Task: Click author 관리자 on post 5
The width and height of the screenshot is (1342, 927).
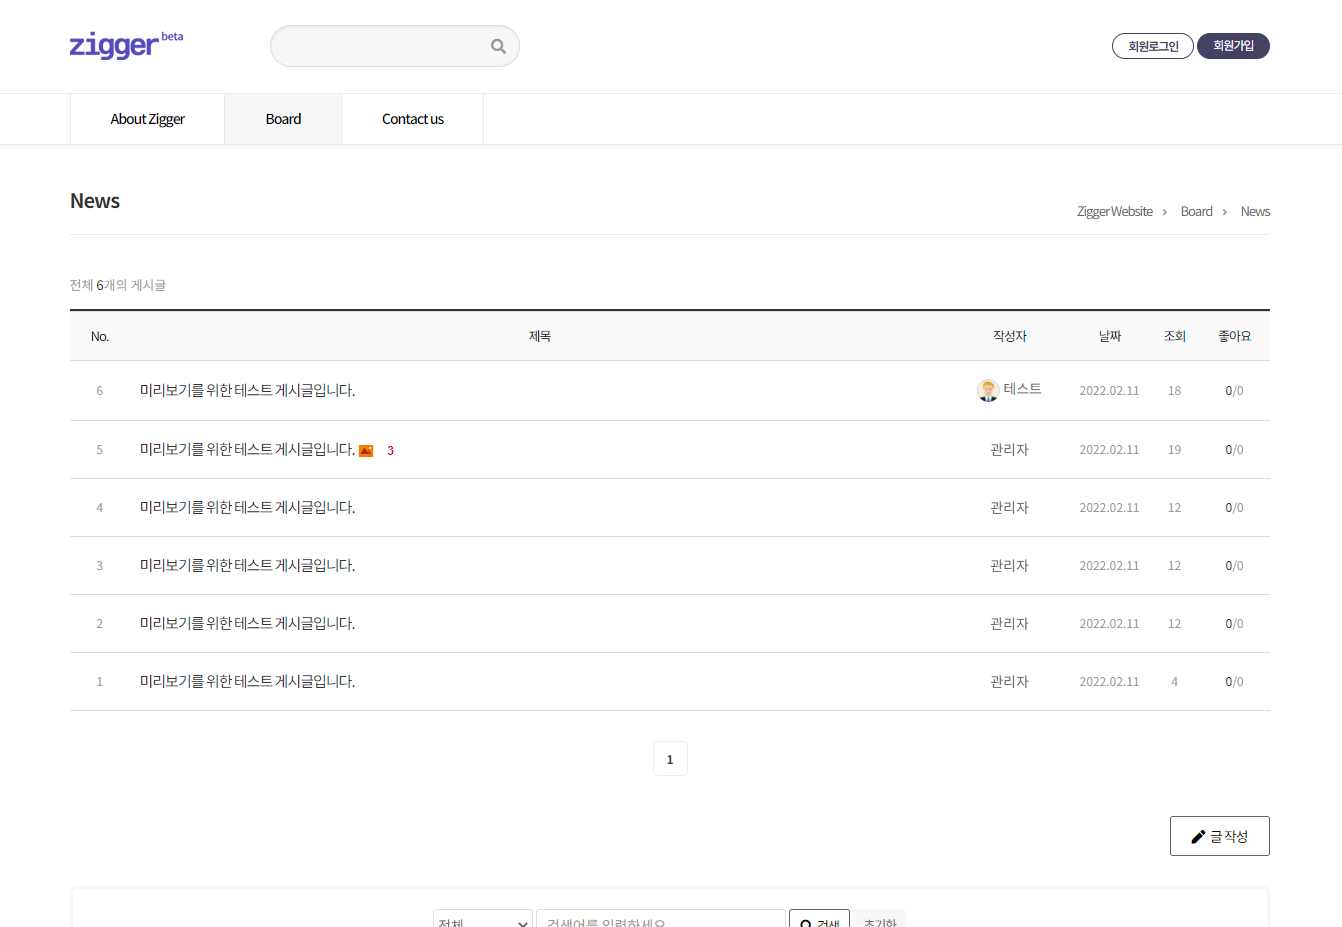Action: pyautogui.click(x=1009, y=450)
